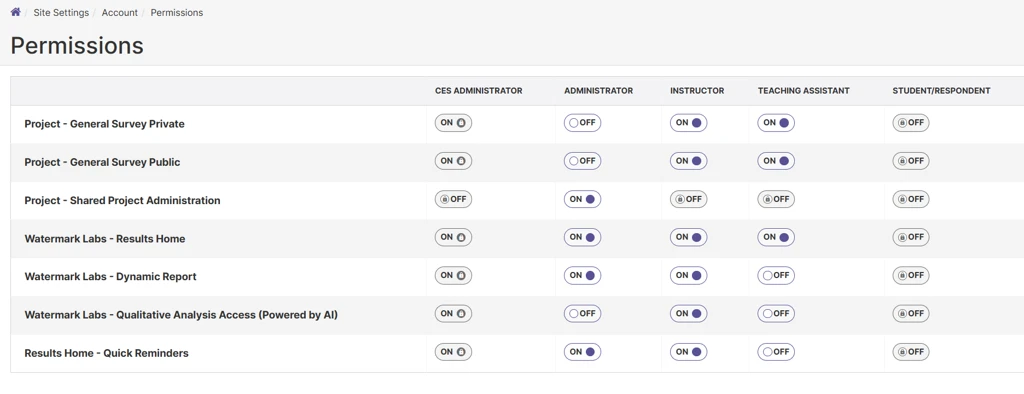Toggle CES Administrator for Shared Project Administration
1024x394 pixels.
coord(453,199)
